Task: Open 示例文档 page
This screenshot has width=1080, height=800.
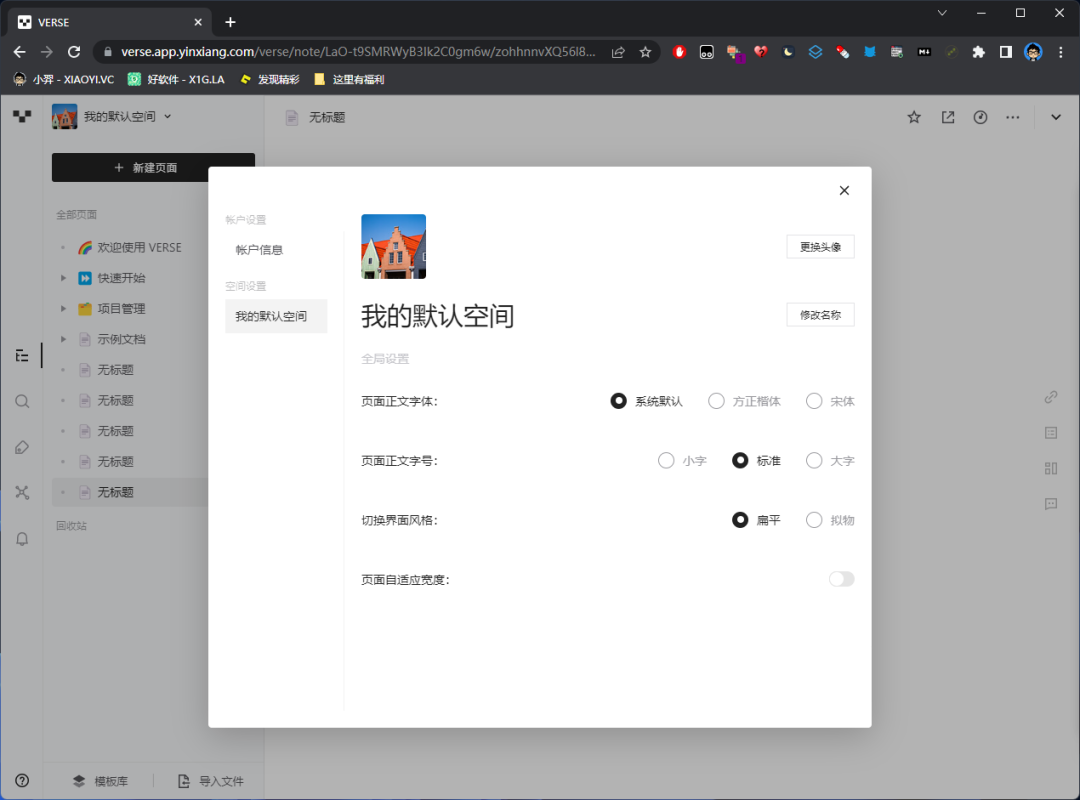Action: 121,339
